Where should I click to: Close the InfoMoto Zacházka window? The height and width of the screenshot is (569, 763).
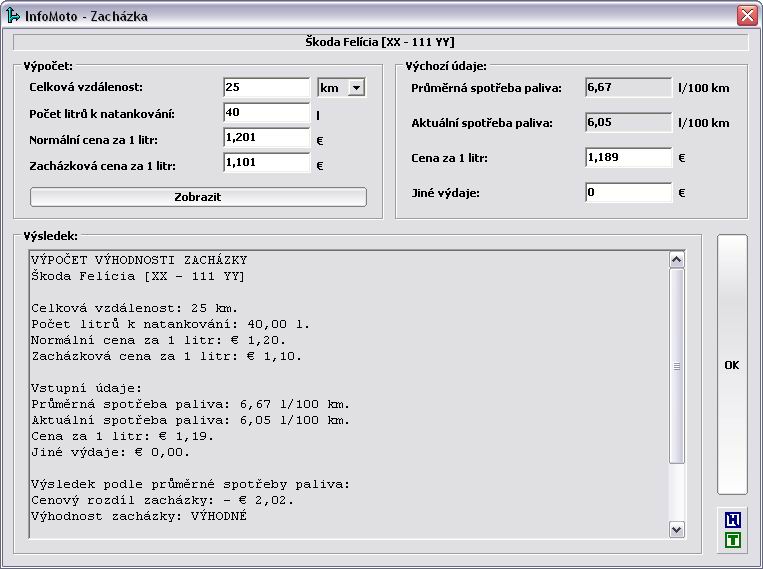[747, 16]
